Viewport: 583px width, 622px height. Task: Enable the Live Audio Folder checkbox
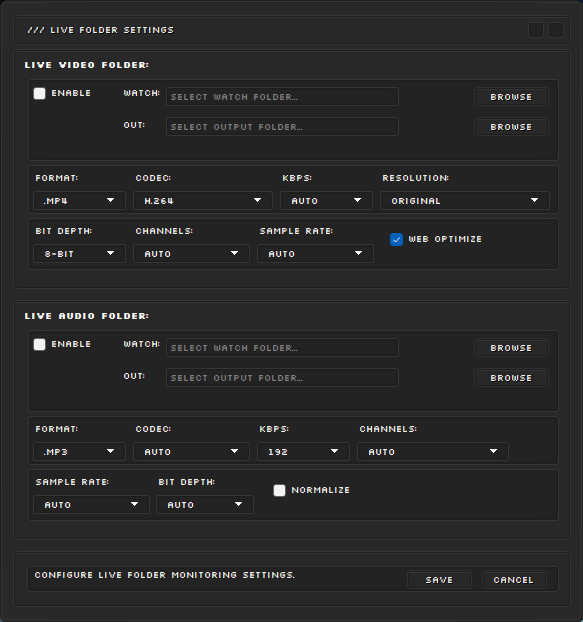pyautogui.click(x=39, y=344)
